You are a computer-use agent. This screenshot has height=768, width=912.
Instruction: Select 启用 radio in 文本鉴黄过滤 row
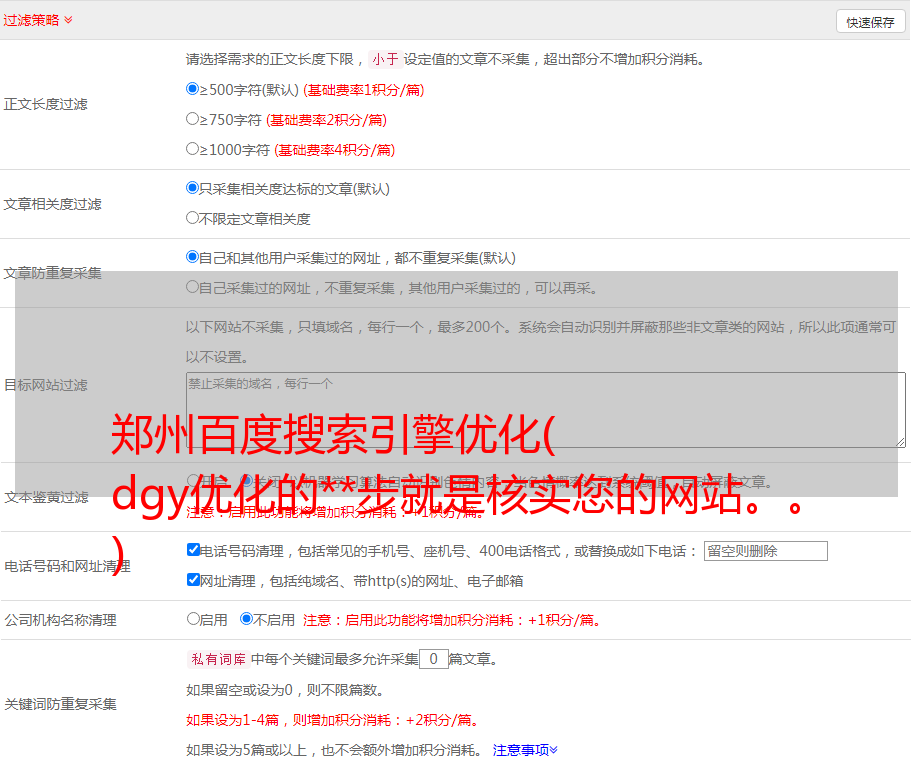[193, 481]
